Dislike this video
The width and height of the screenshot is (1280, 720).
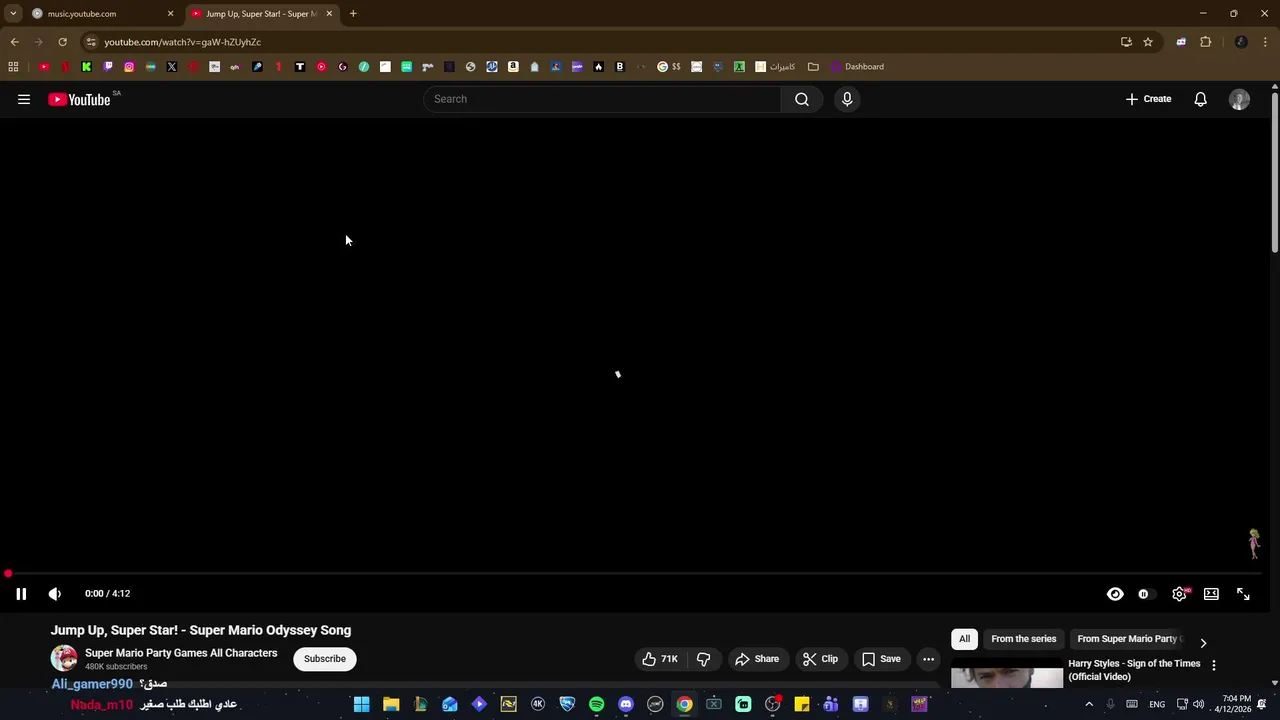tap(703, 659)
